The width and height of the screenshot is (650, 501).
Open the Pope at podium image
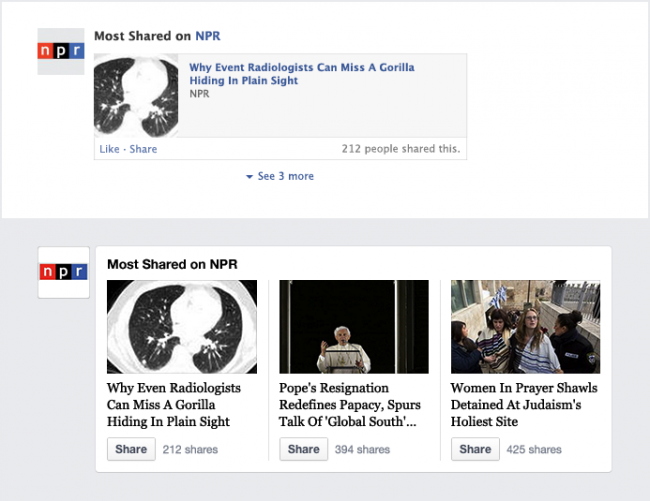354,327
